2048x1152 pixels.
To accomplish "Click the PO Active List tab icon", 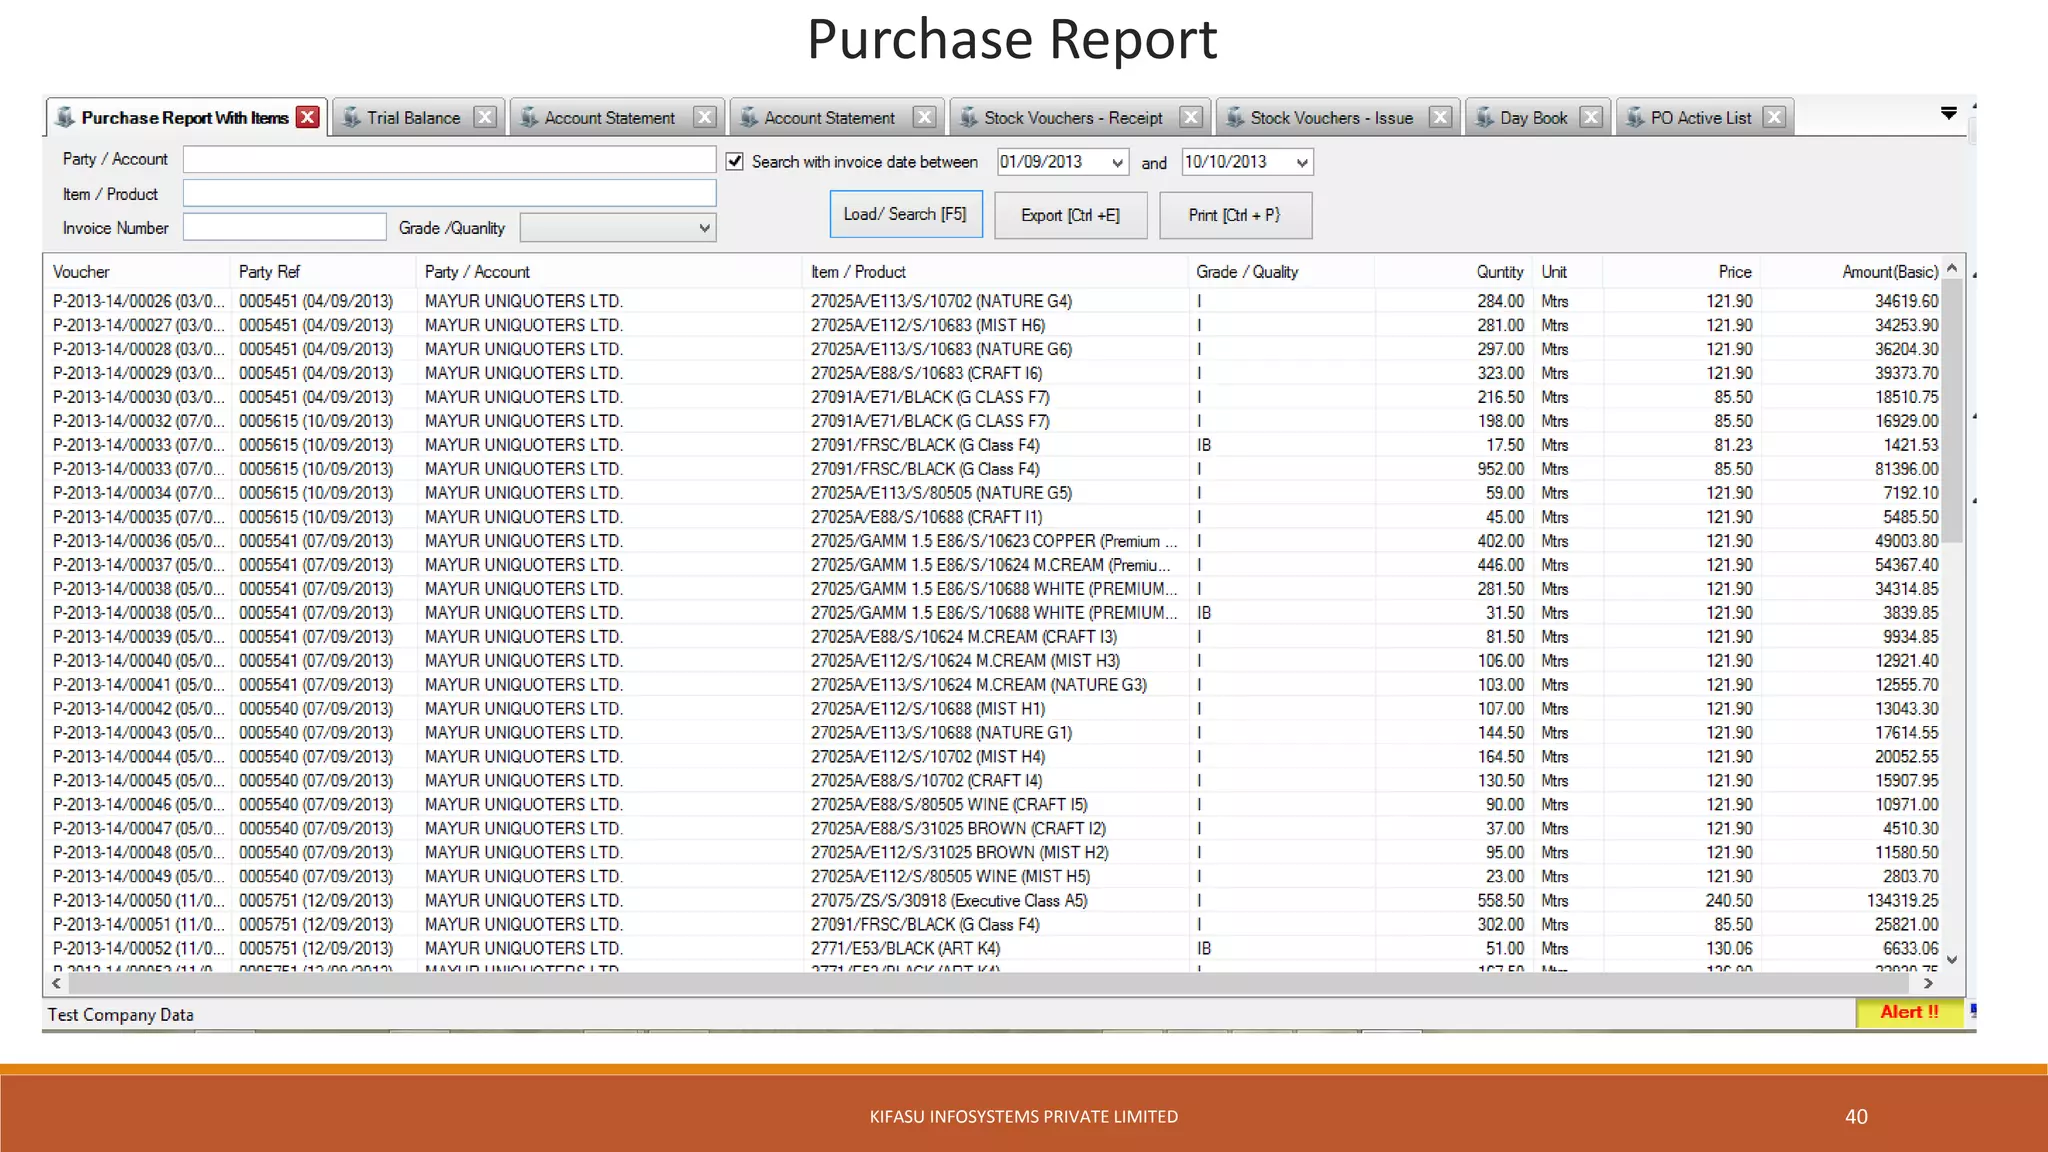I will point(1635,117).
